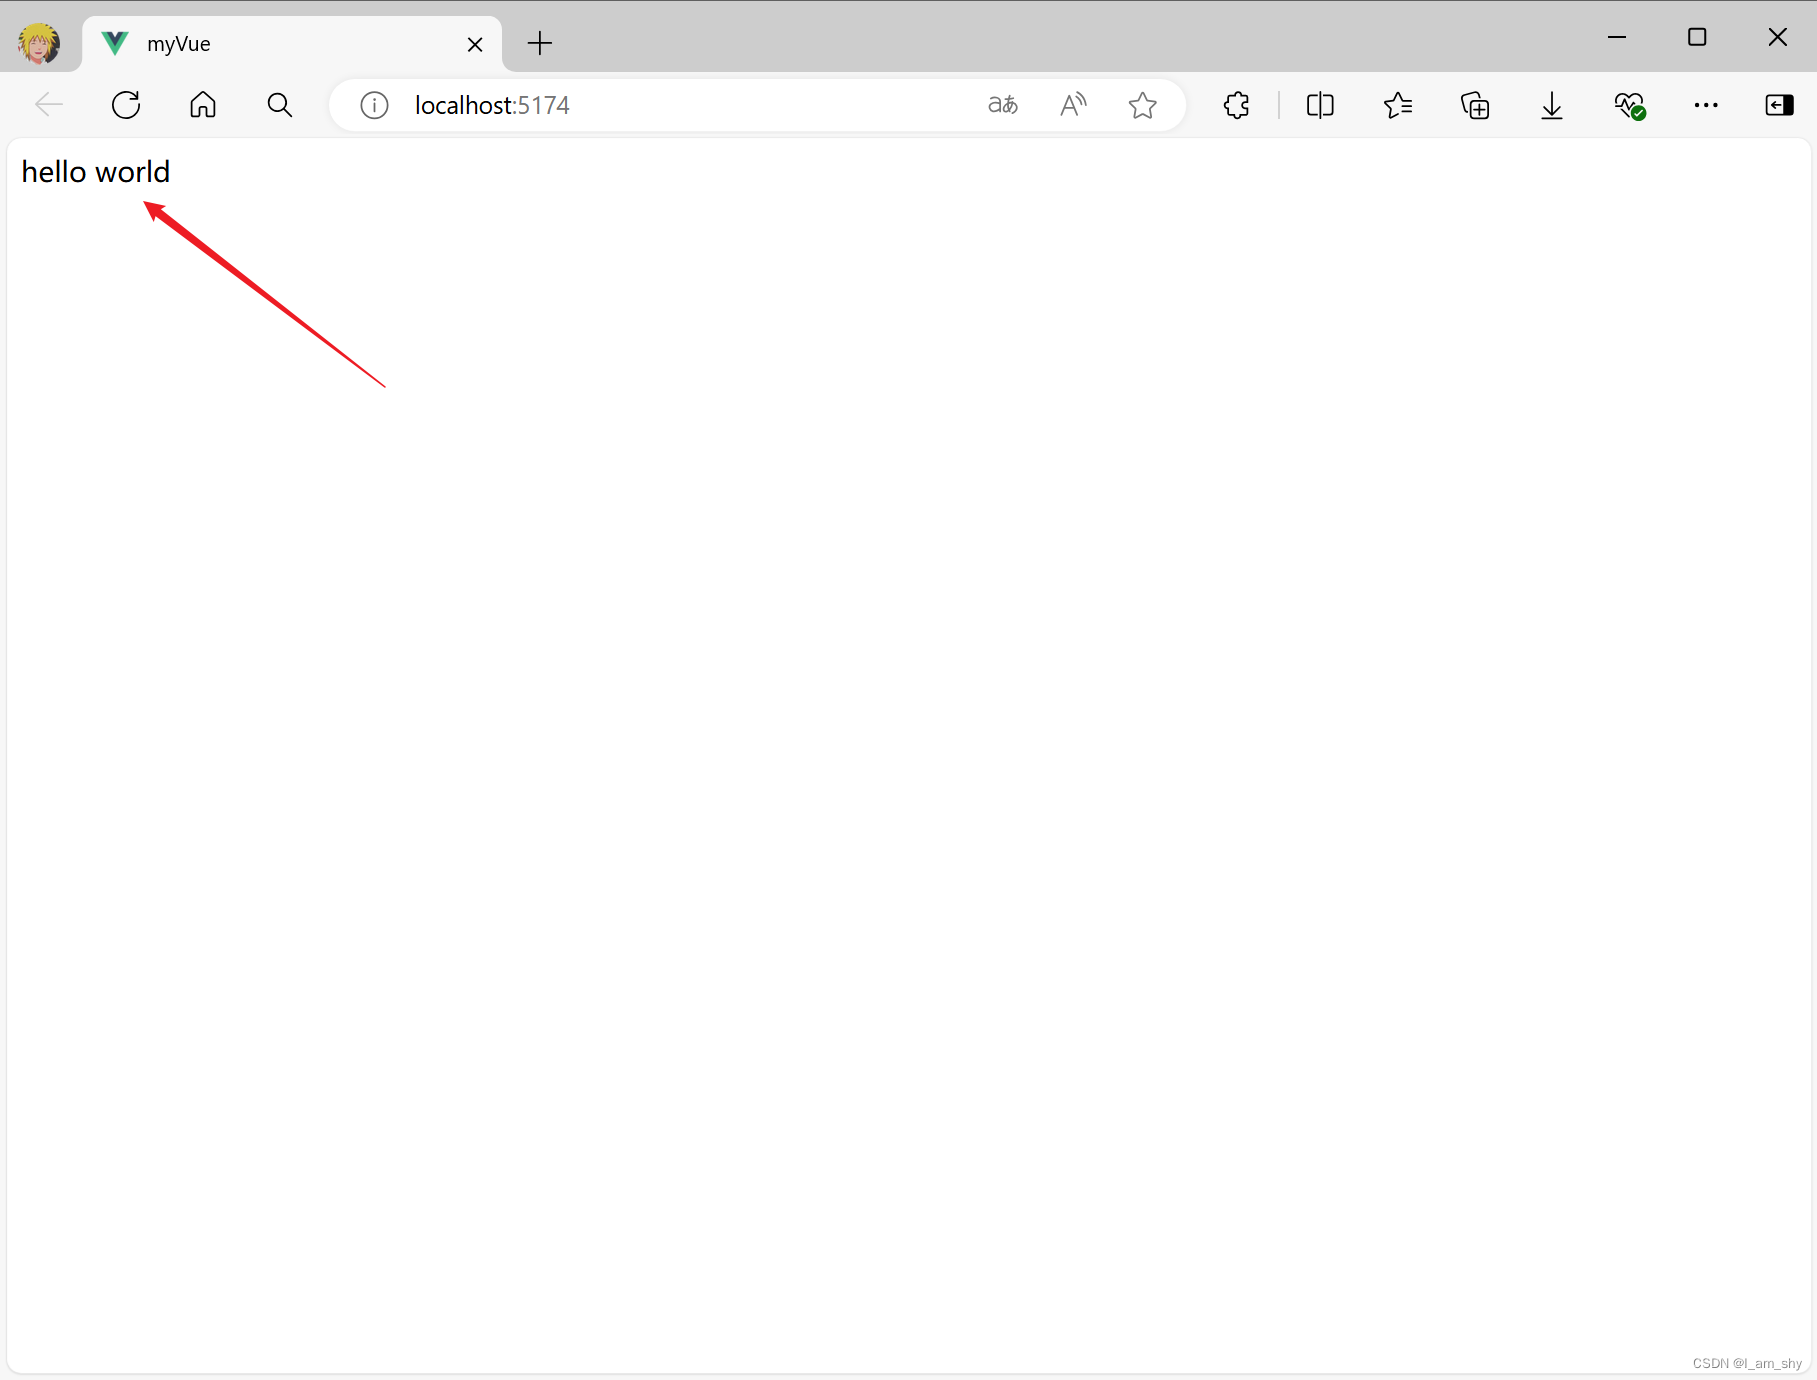Open Collections
The image size is (1817, 1380).
point(1475,105)
